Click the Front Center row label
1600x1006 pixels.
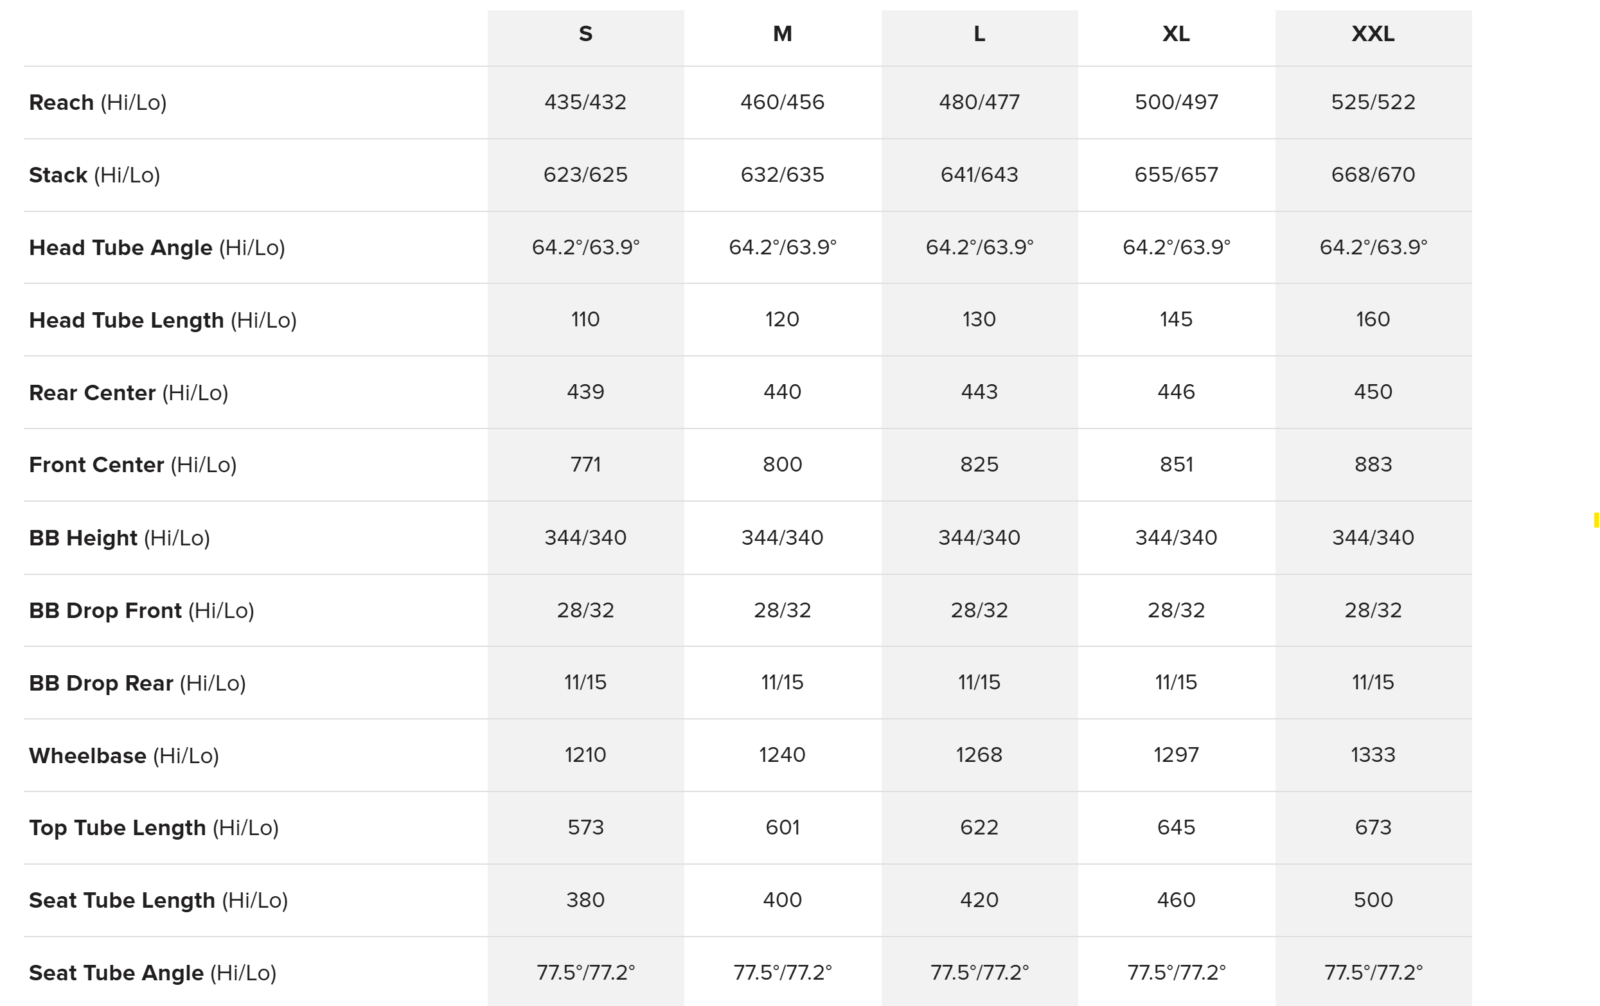point(132,465)
